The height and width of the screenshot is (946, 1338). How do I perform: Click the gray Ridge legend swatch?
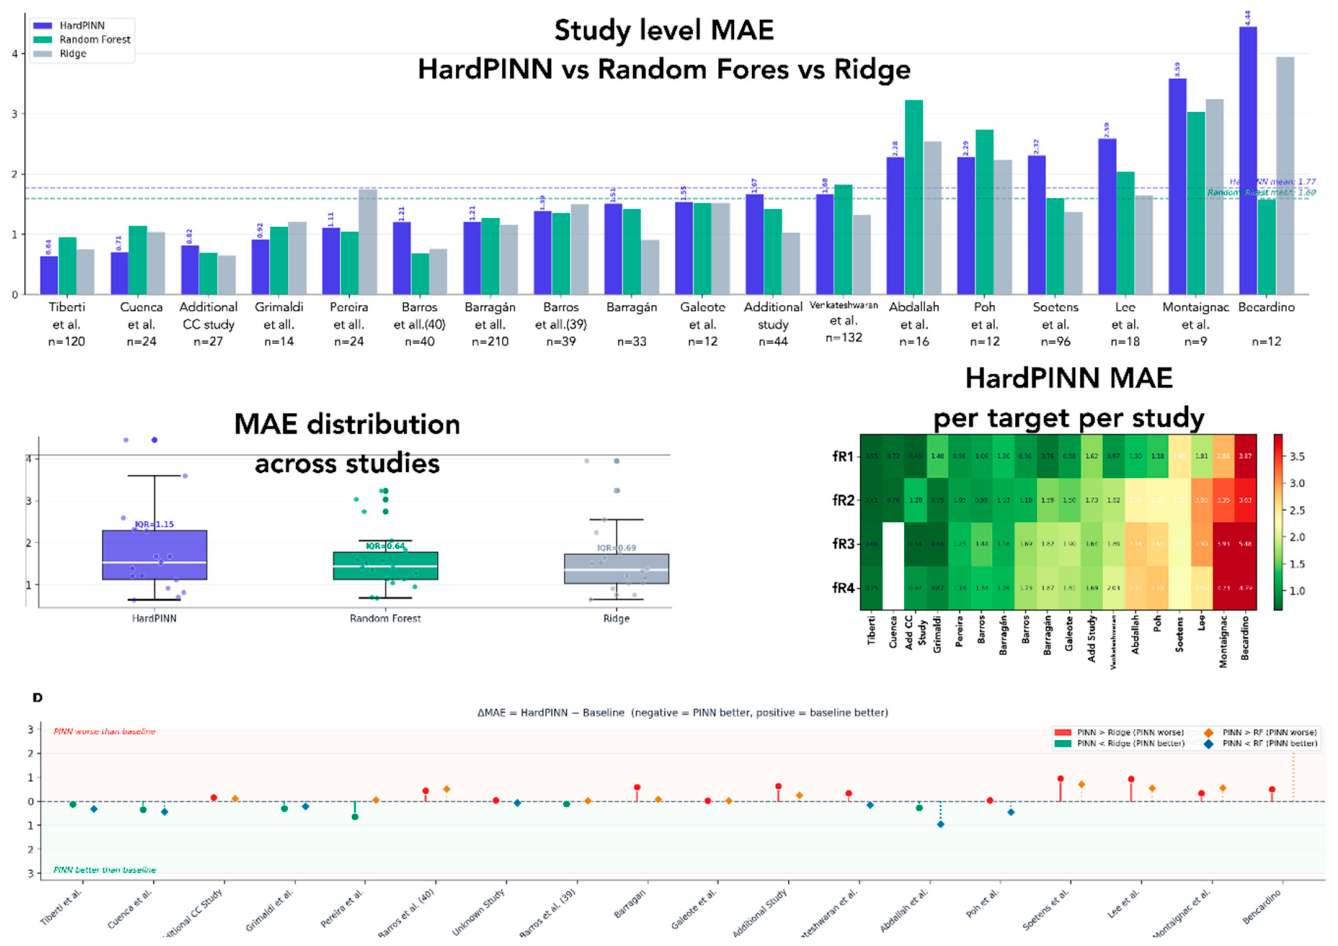[43, 54]
